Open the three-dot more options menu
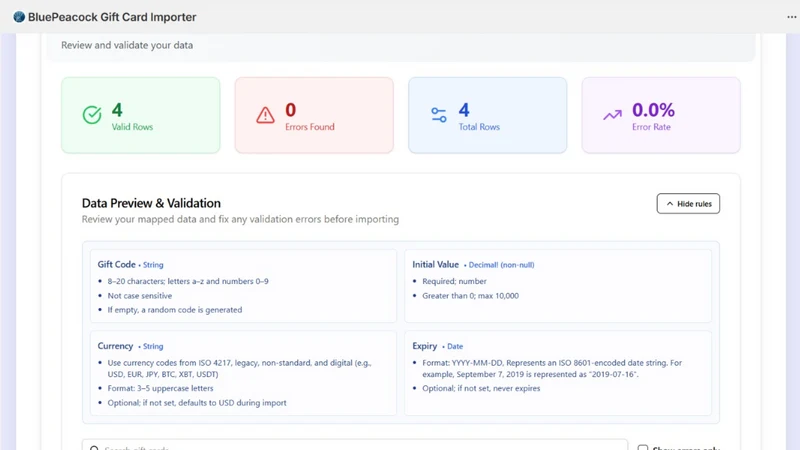Image resolution: width=800 pixels, height=450 pixels. 791,17
